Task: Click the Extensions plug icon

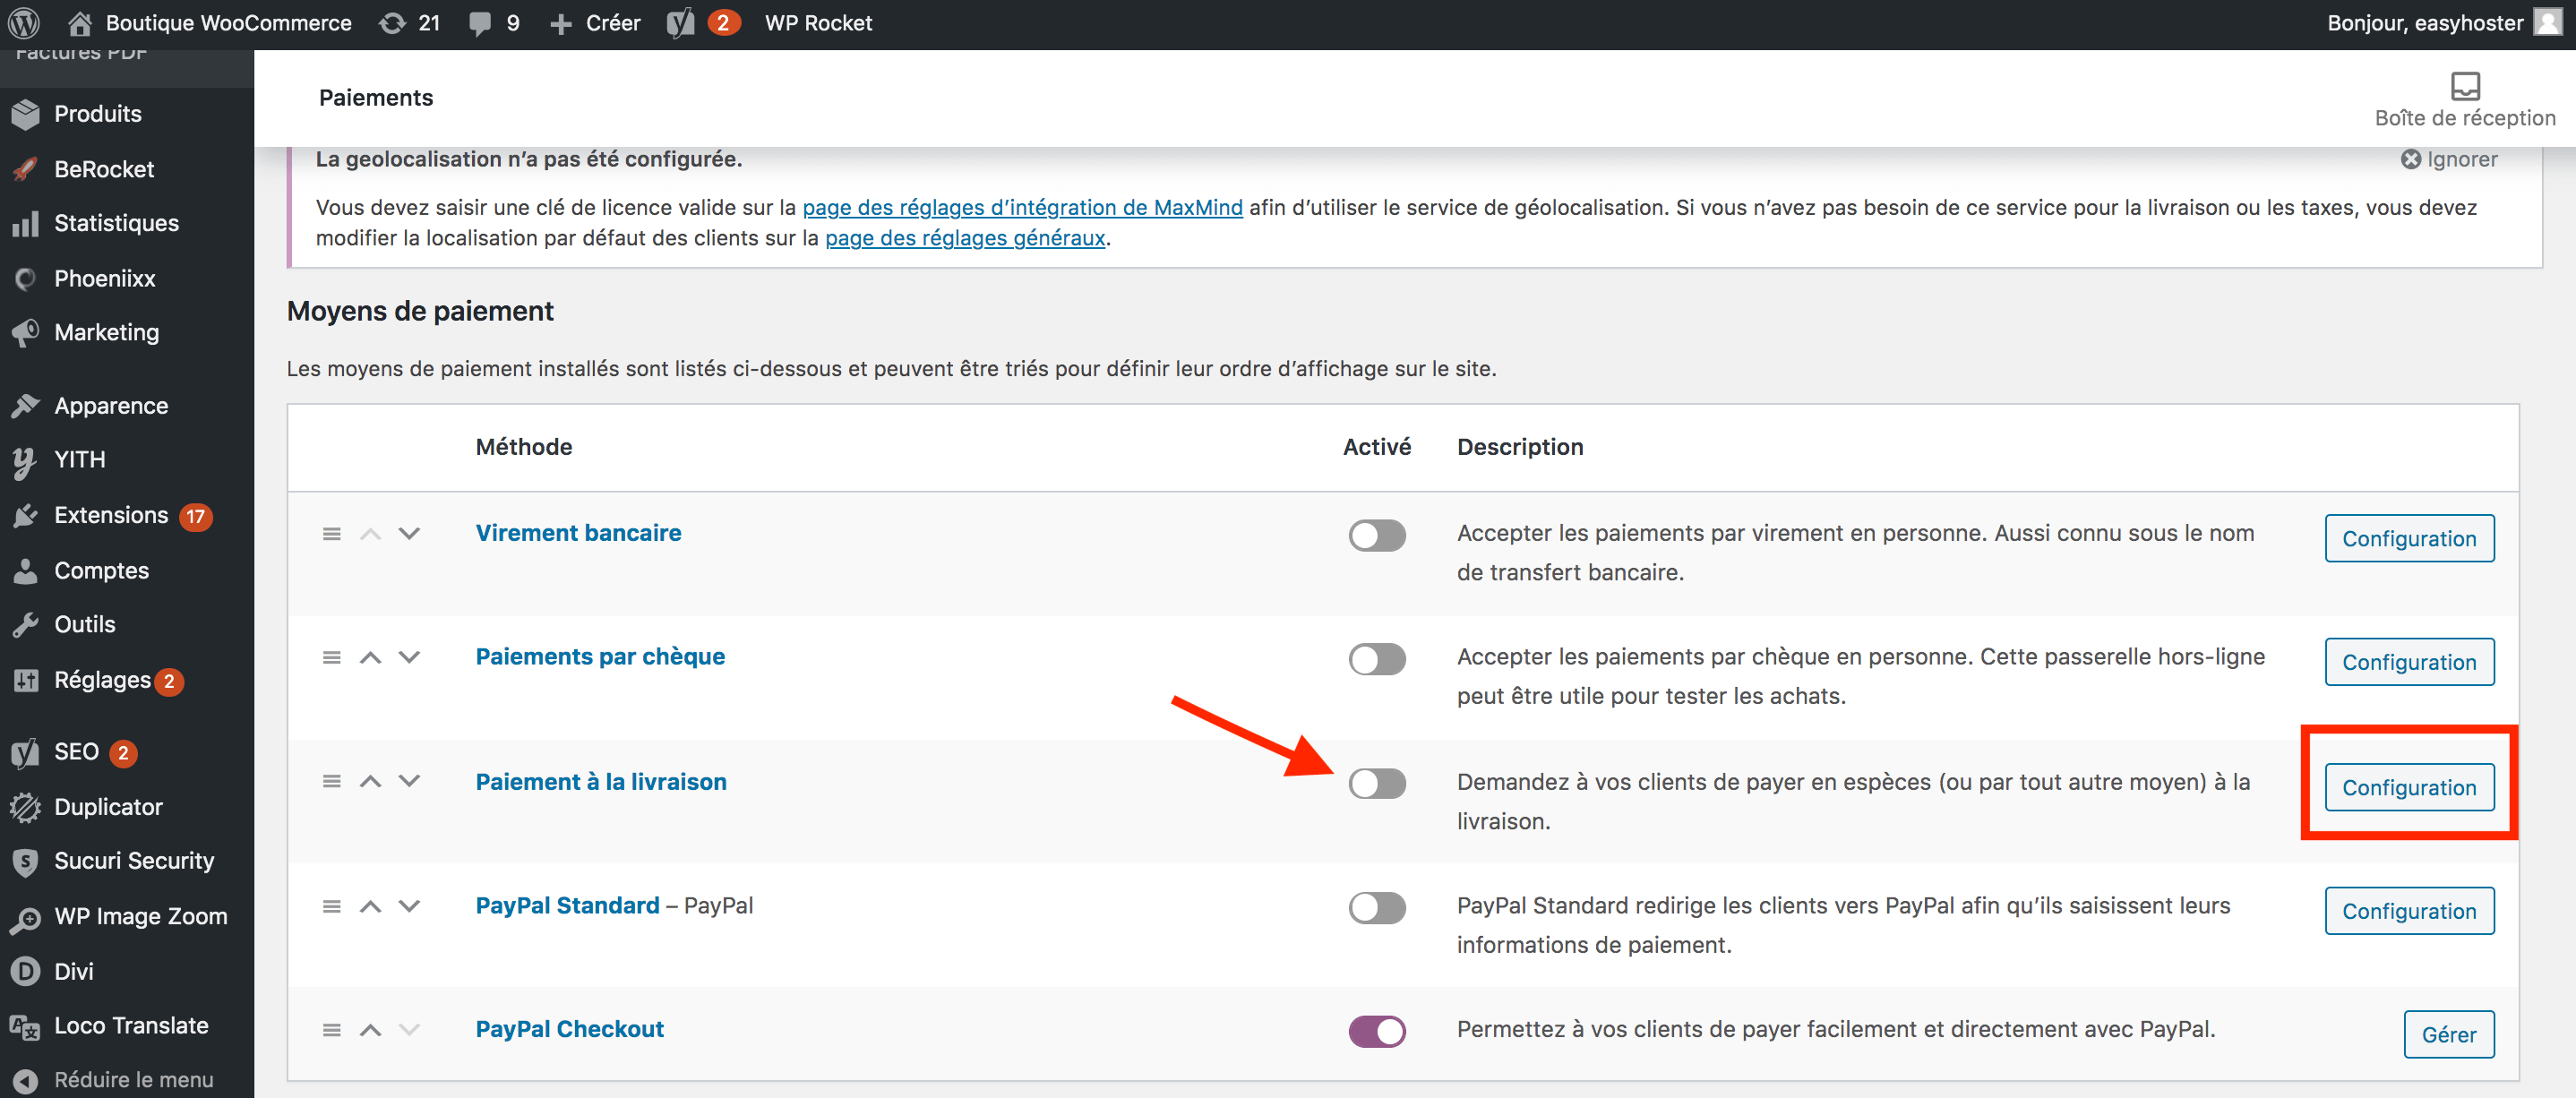Action: (26, 515)
